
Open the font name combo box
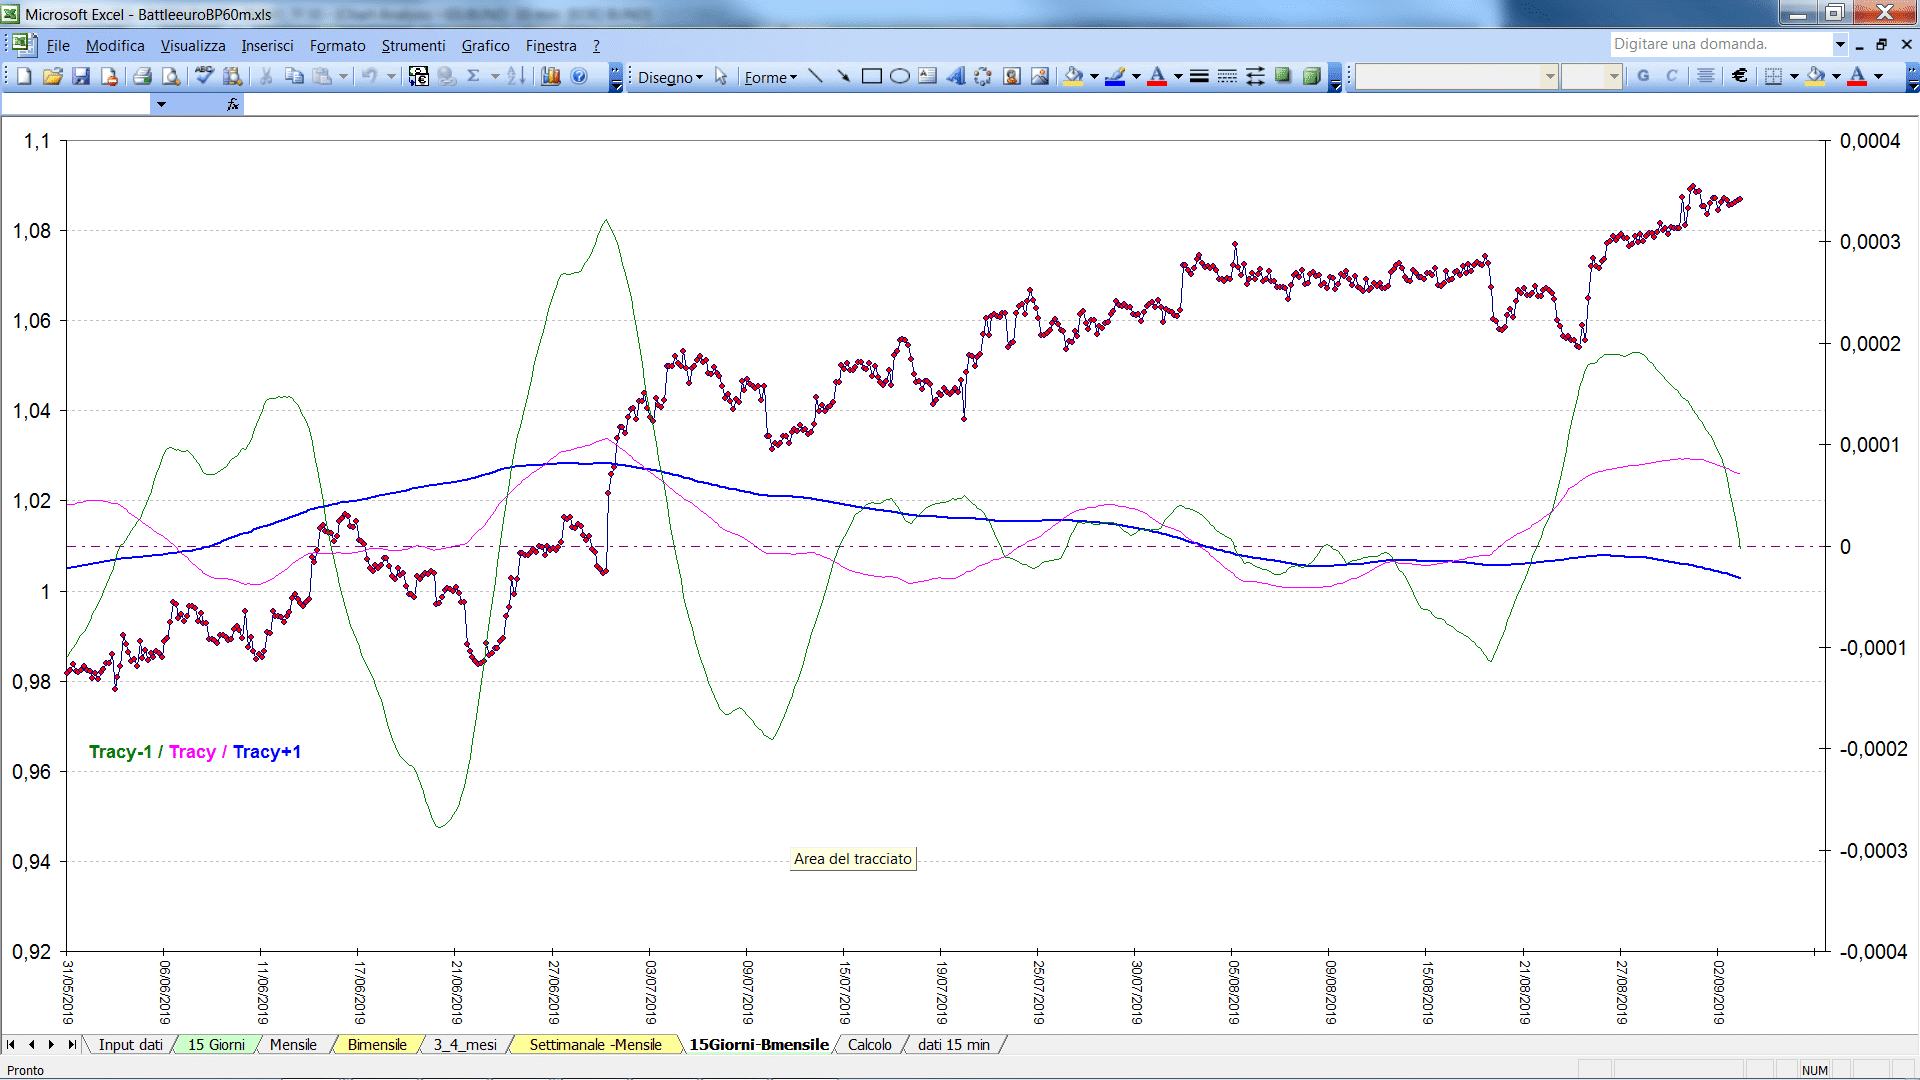[x=1456, y=76]
